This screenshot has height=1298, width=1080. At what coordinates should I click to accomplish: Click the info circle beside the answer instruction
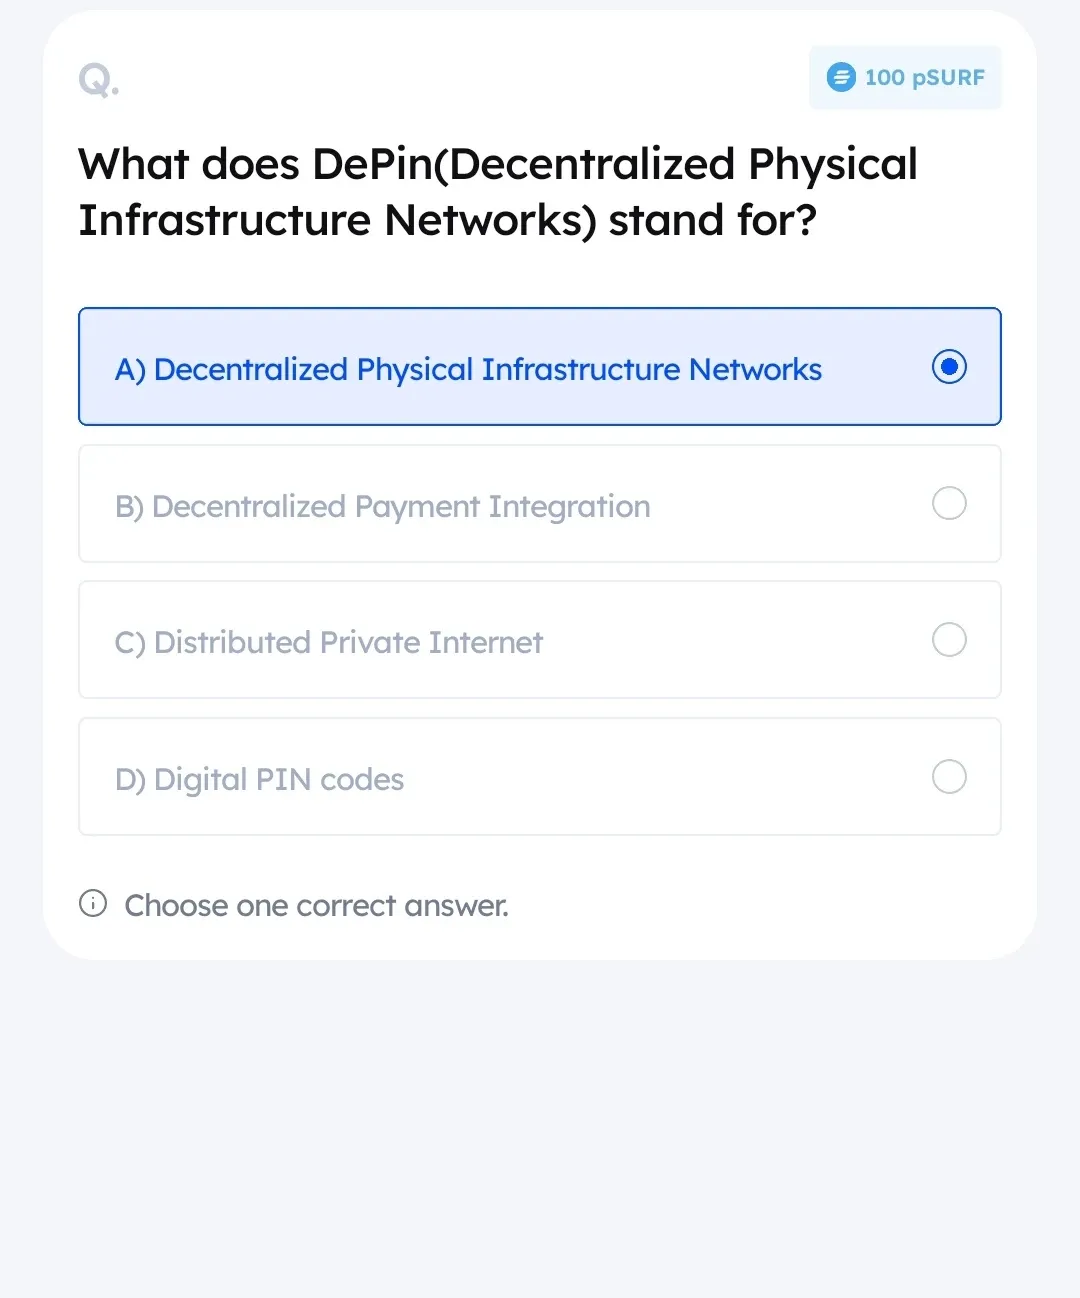click(x=93, y=903)
